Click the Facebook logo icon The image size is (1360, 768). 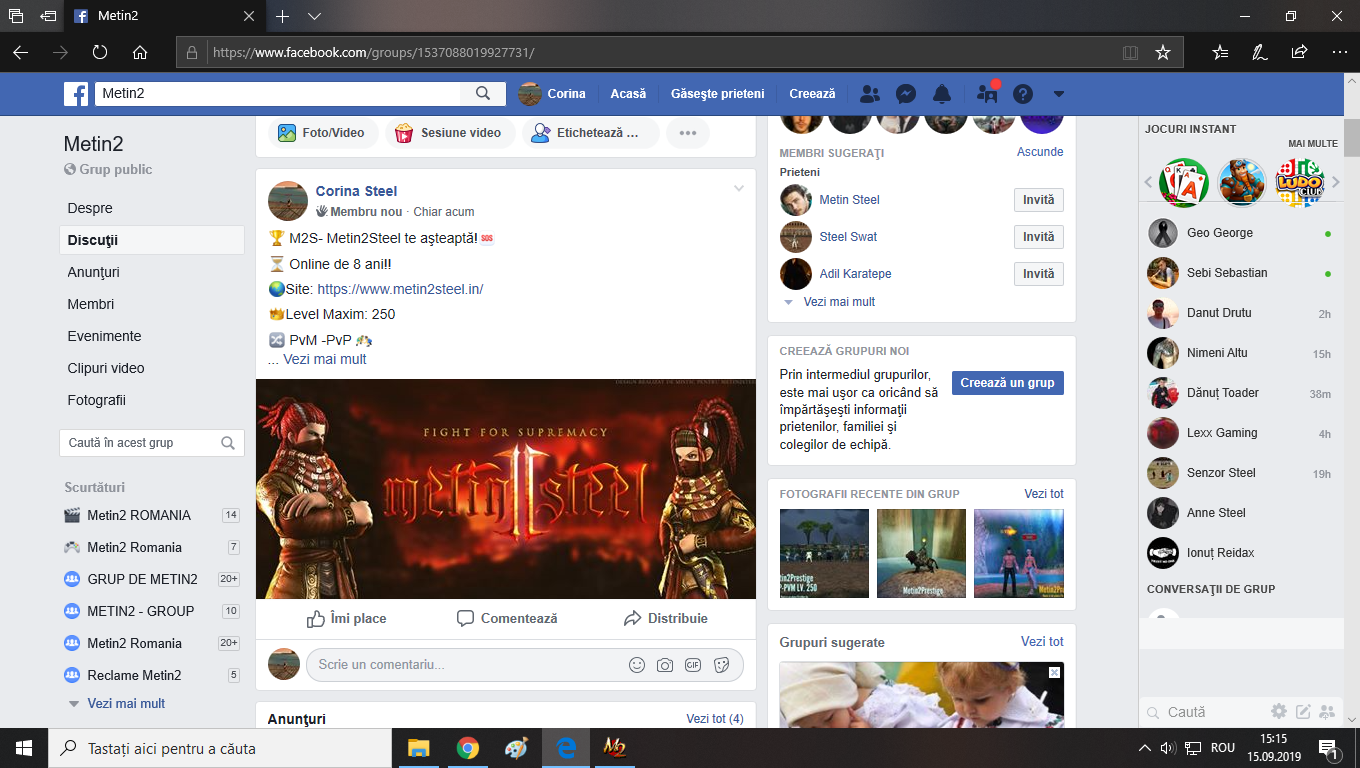(x=76, y=94)
